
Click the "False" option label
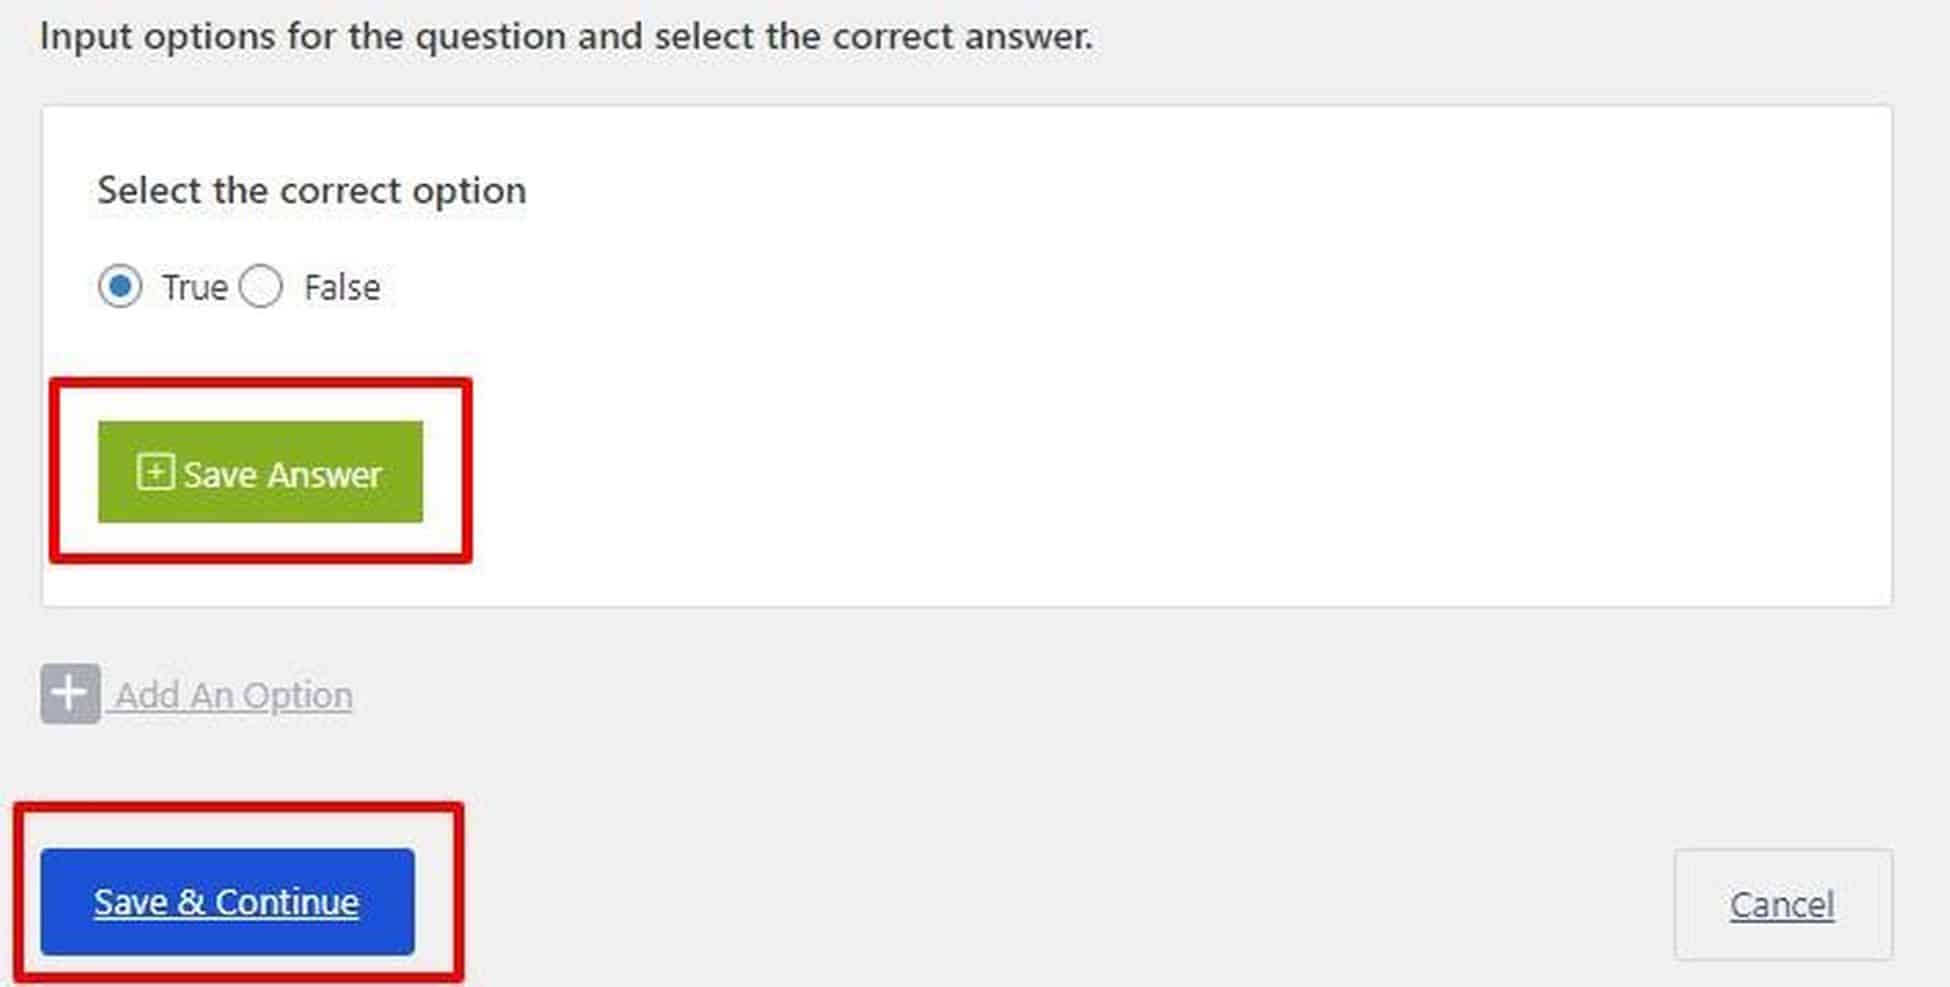click(x=342, y=288)
